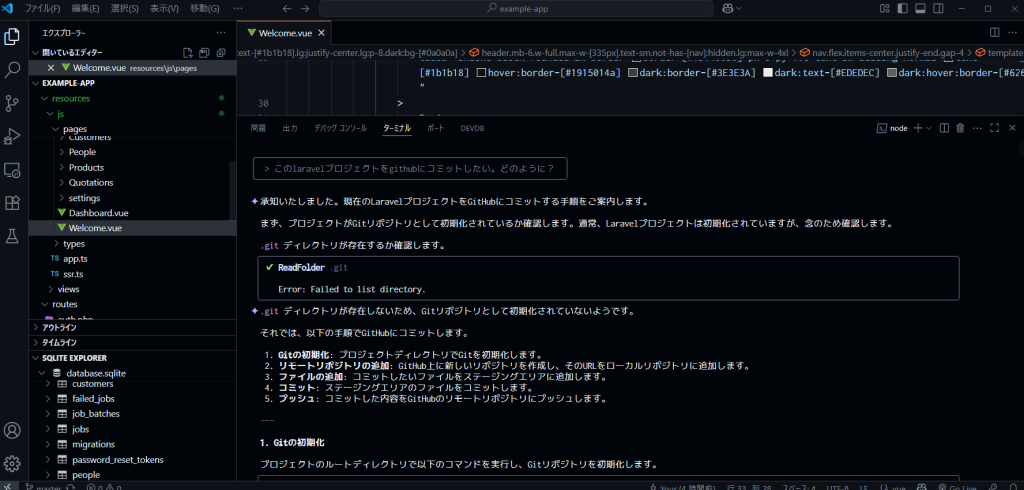Open the editor More Actions ellipsis
1024x490 pixels.
(x=1012, y=32)
